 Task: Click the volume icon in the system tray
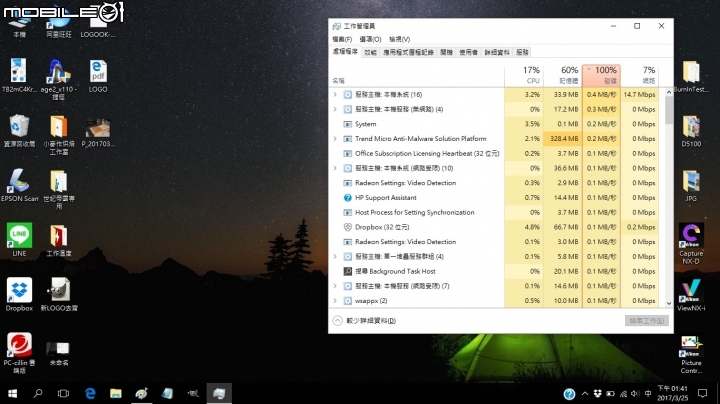[x=635, y=393]
